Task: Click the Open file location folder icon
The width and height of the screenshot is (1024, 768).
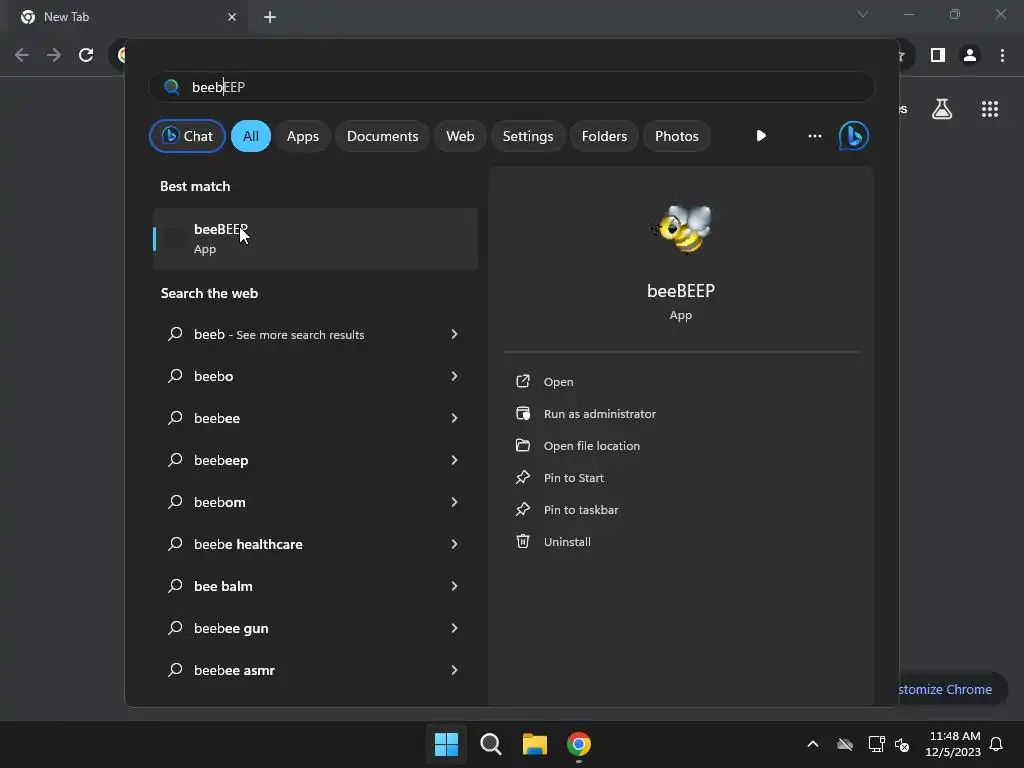Action: coord(523,445)
